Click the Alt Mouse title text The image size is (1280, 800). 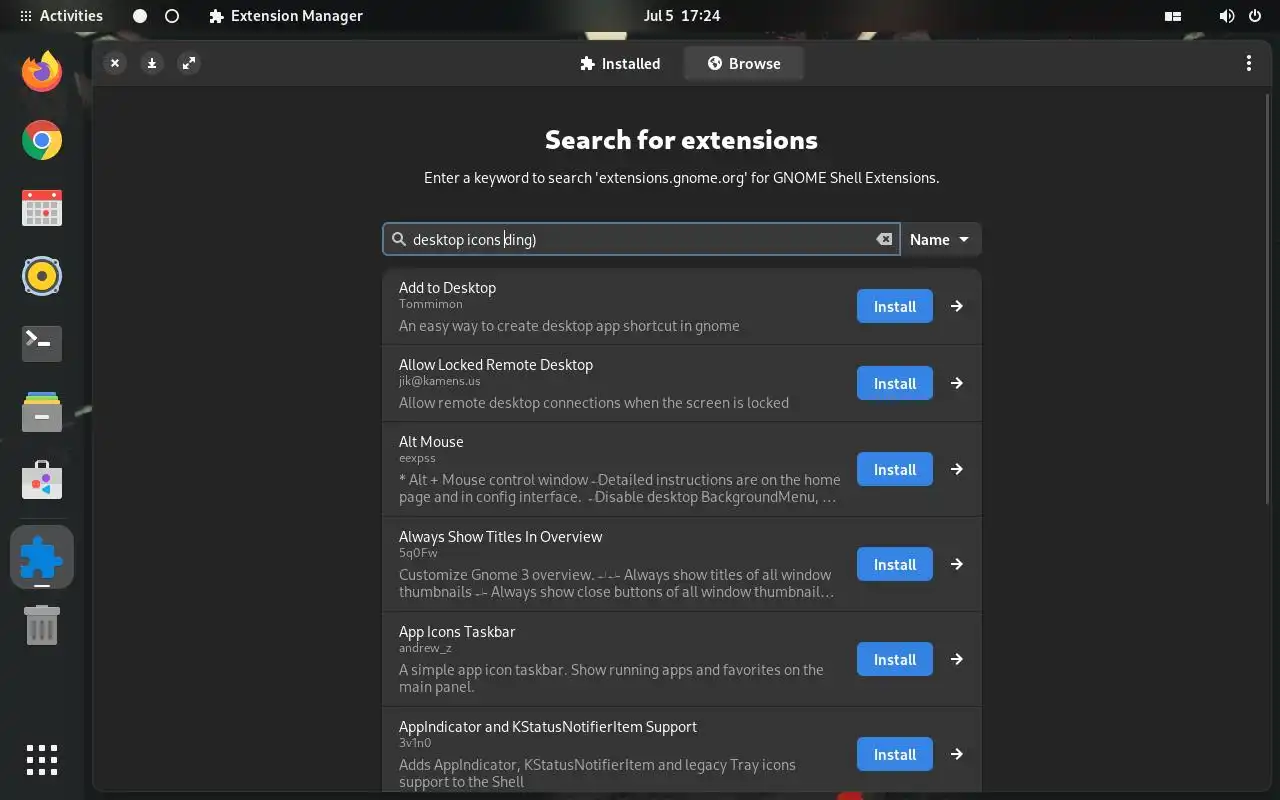click(x=431, y=441)
